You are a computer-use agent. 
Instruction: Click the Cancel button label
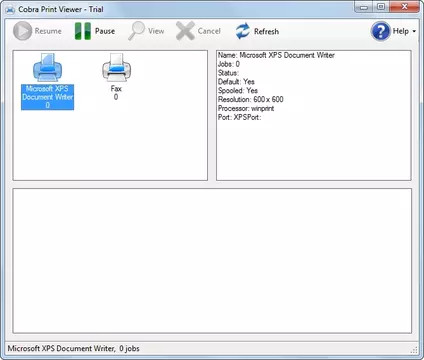point(209,31)
